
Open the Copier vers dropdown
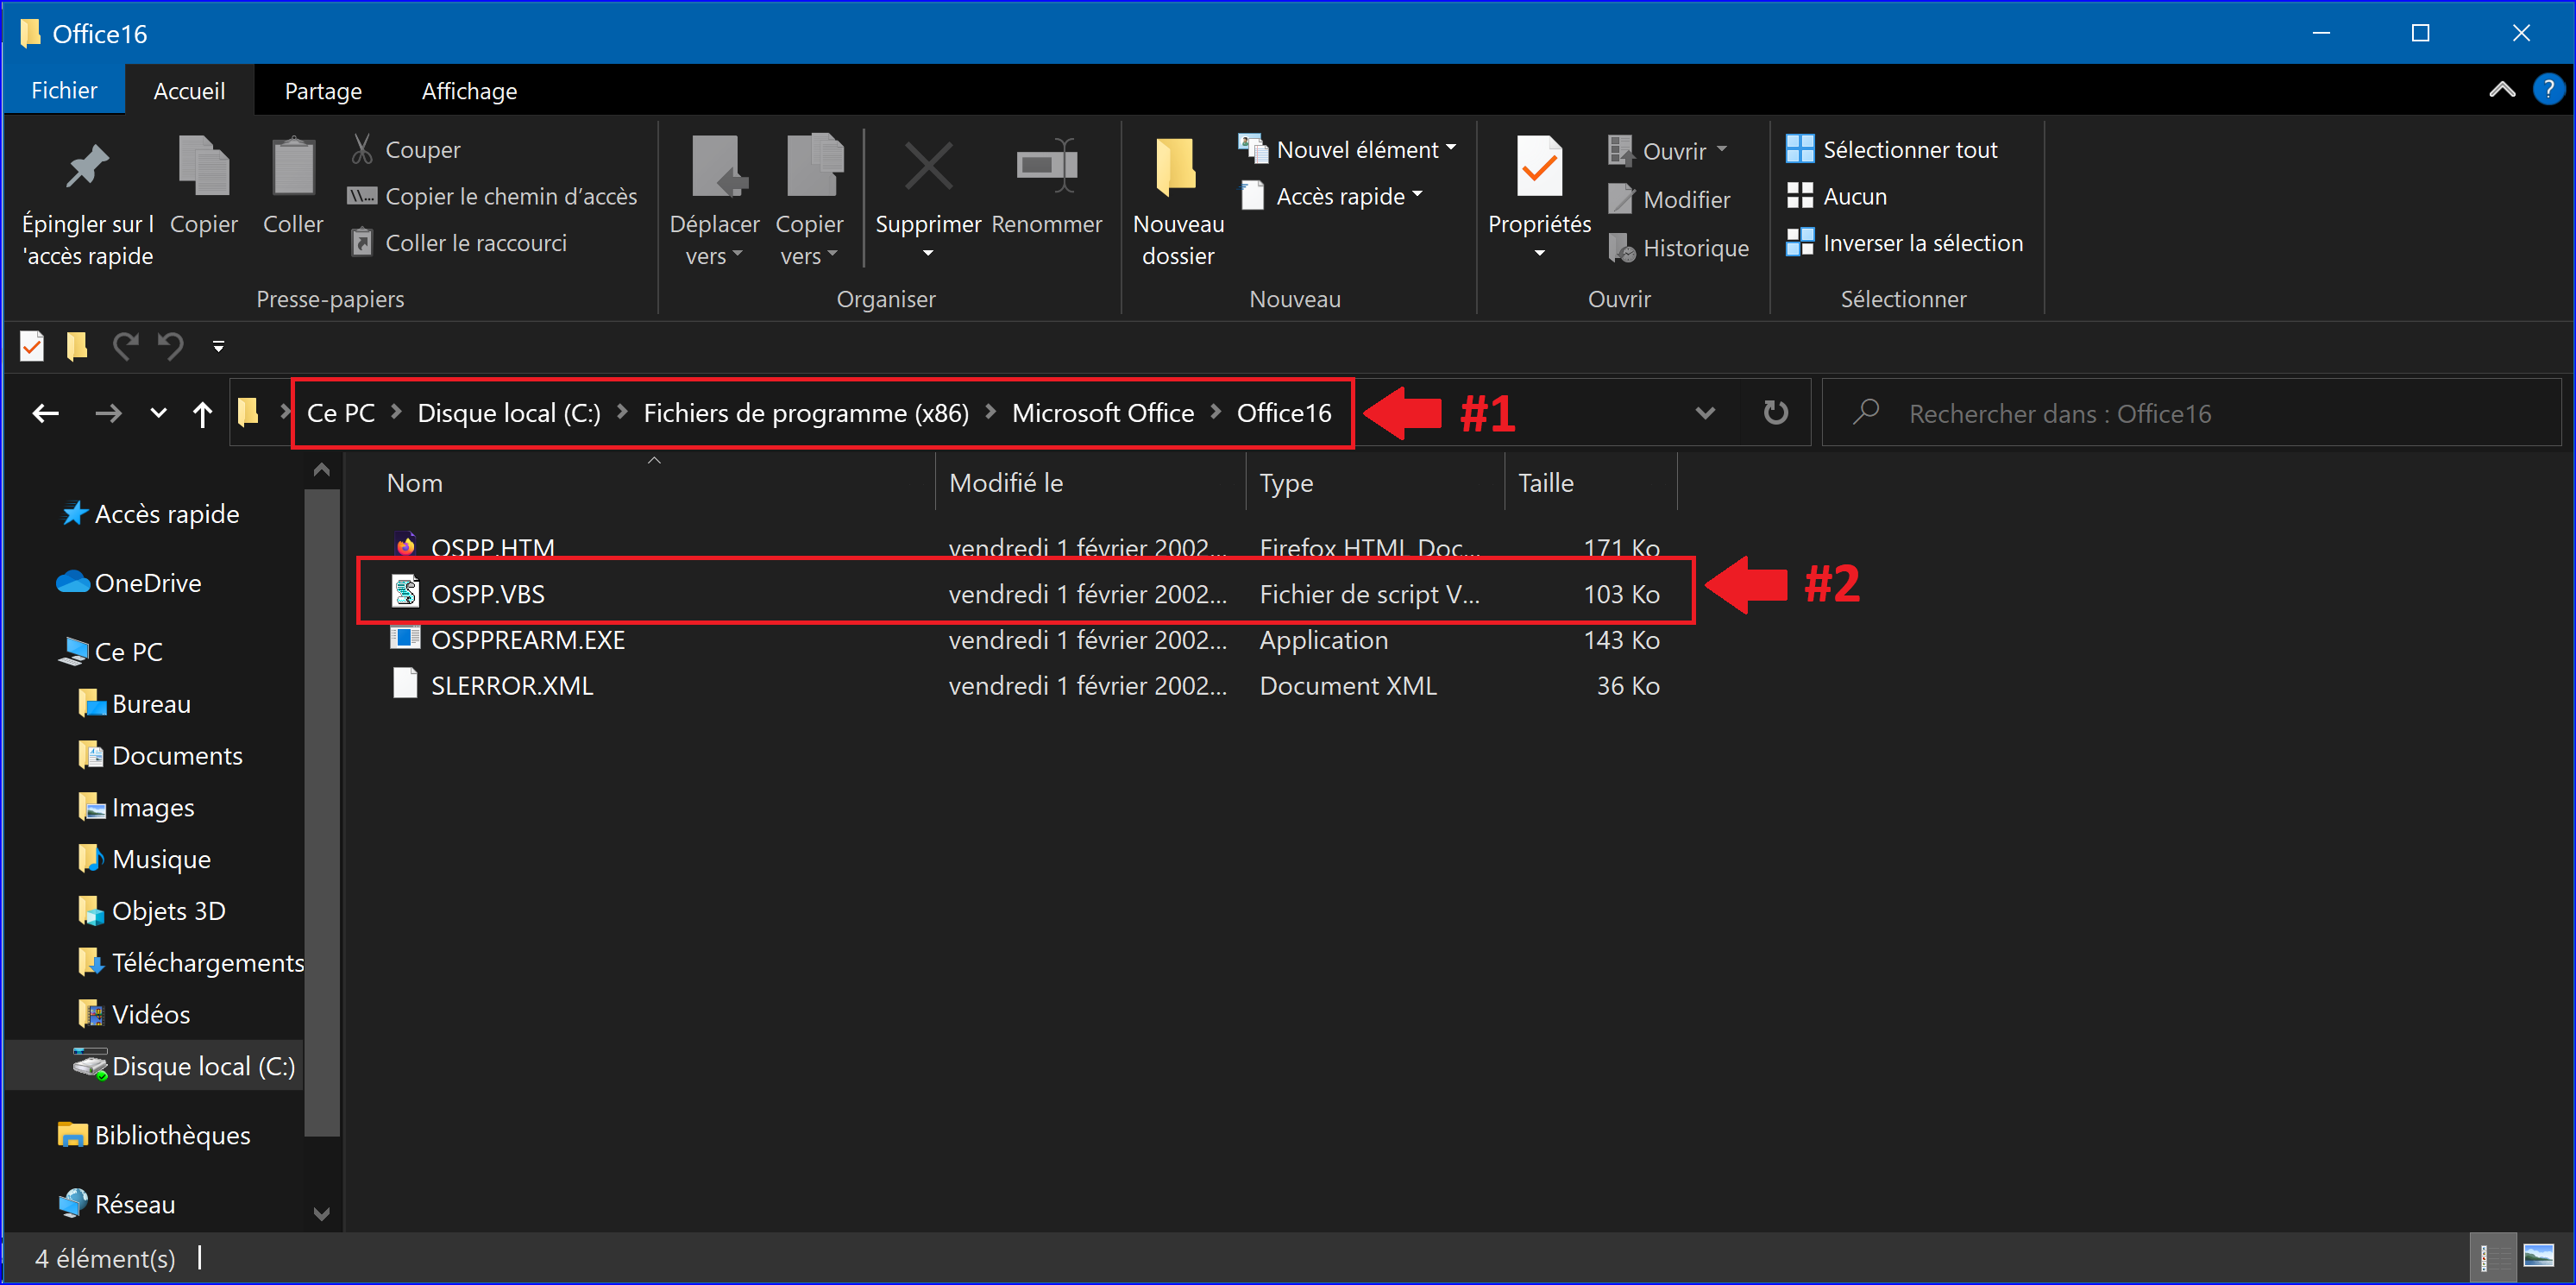(x=809, y=240)
